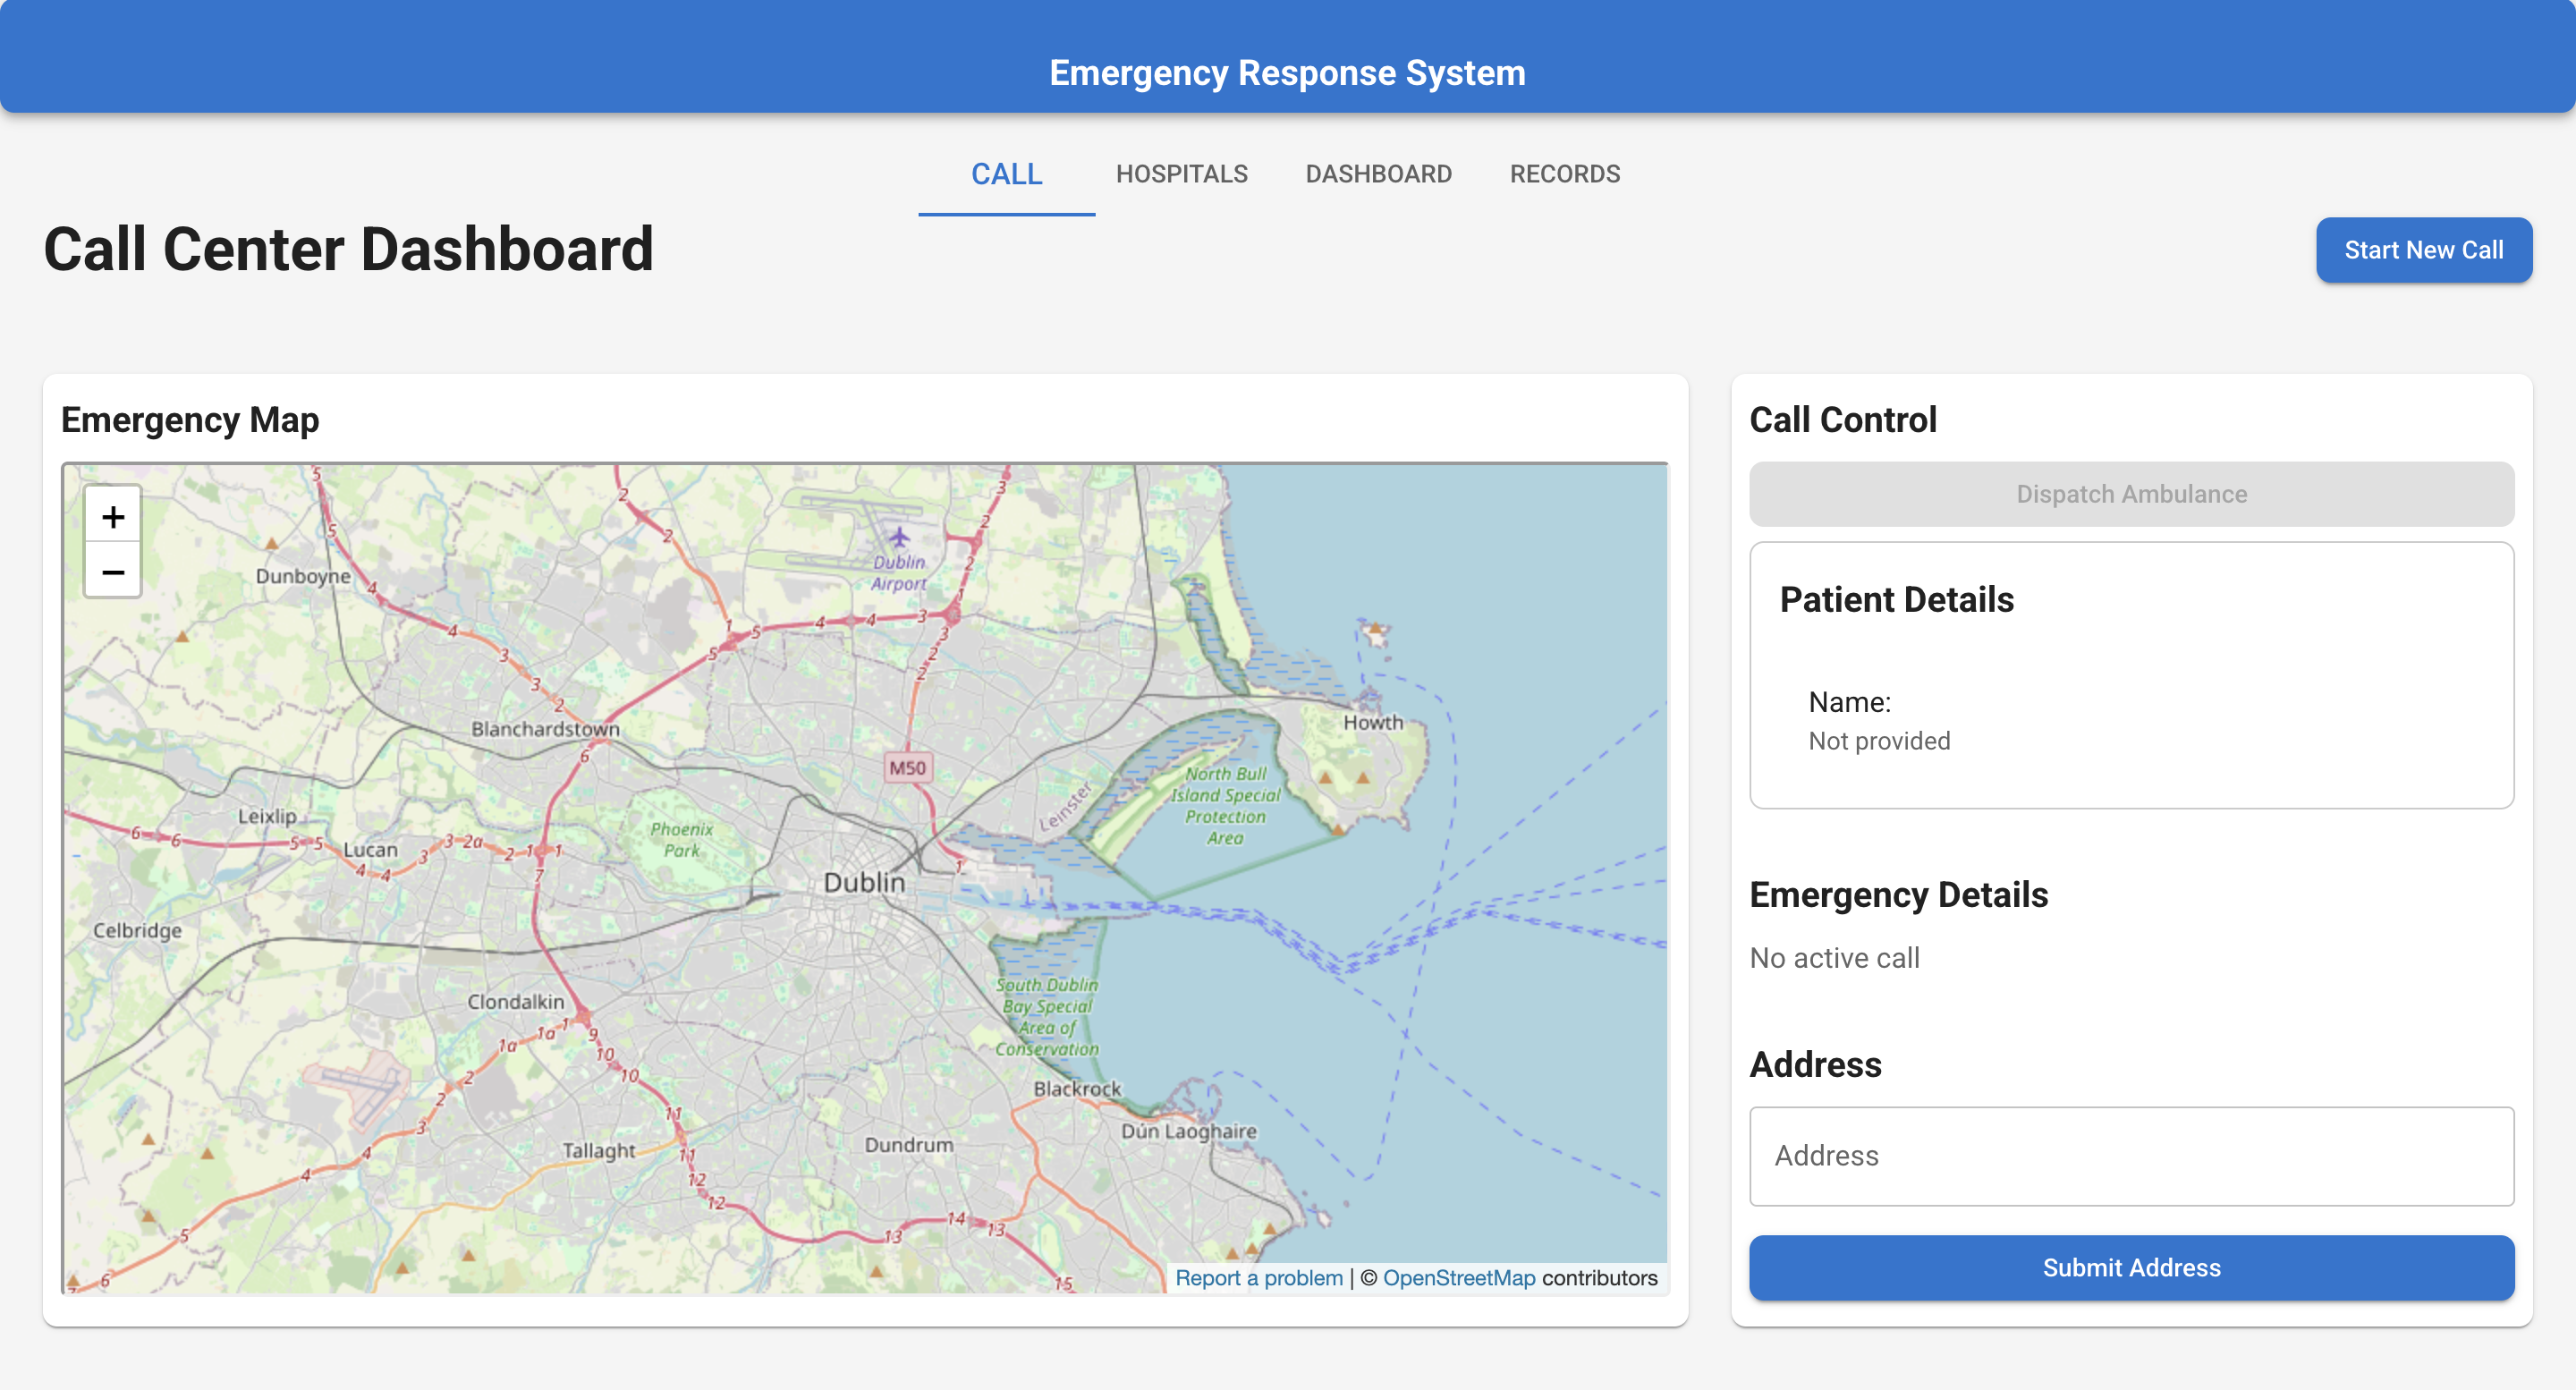Zoom in the emergency map

click(113, 517)
